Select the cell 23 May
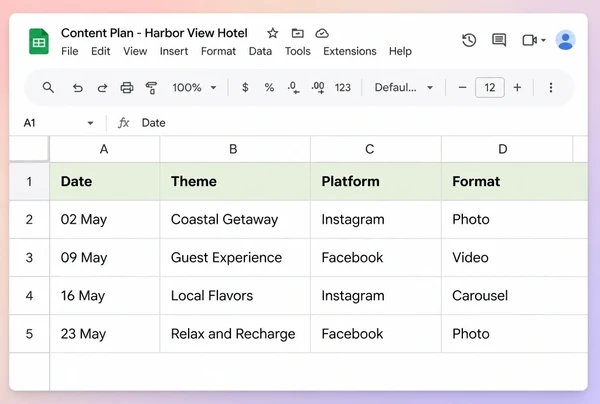Image resolution: width=600 pixels, height=404 pixels. 104,334
